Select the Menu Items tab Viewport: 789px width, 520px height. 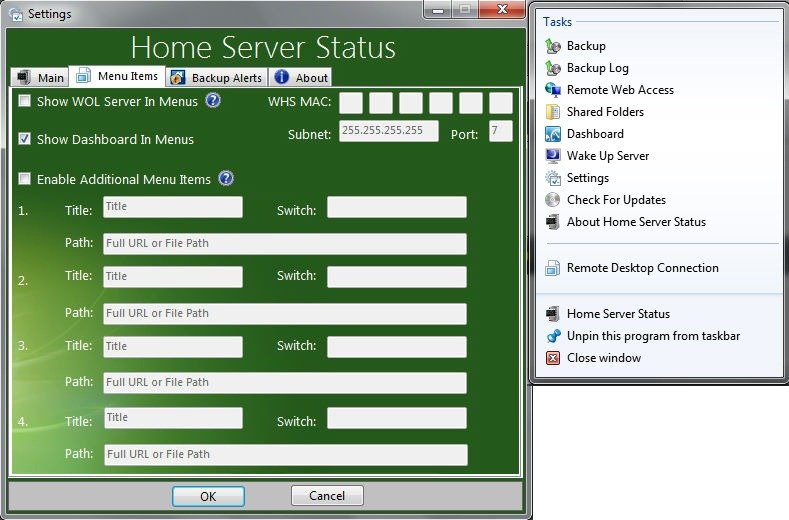click(x=117, y=76)
